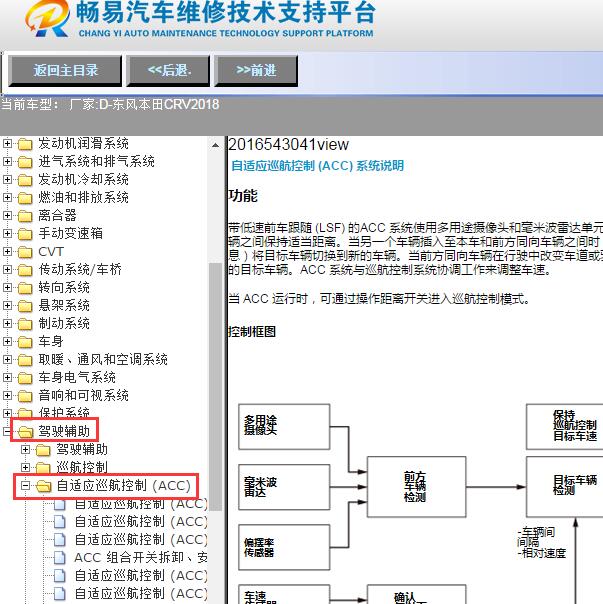The width and height of the screenshot is (603, 604).
Task: Select the 发动机润滑系统 folder icon
Action: click(25, 144)
